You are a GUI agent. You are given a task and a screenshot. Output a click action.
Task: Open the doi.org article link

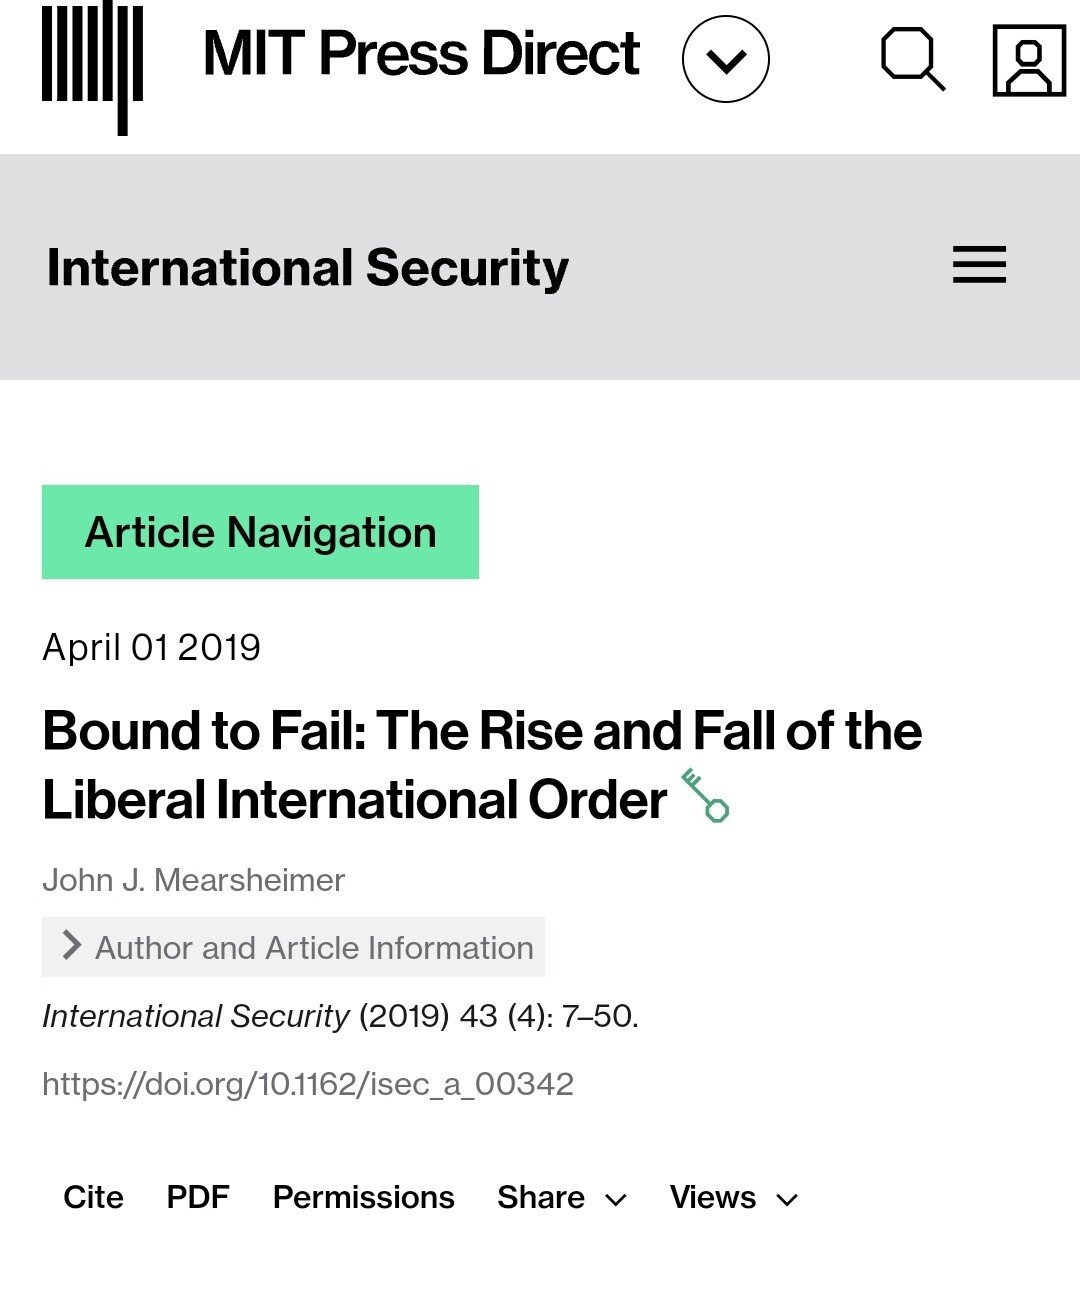point(308,1084)
